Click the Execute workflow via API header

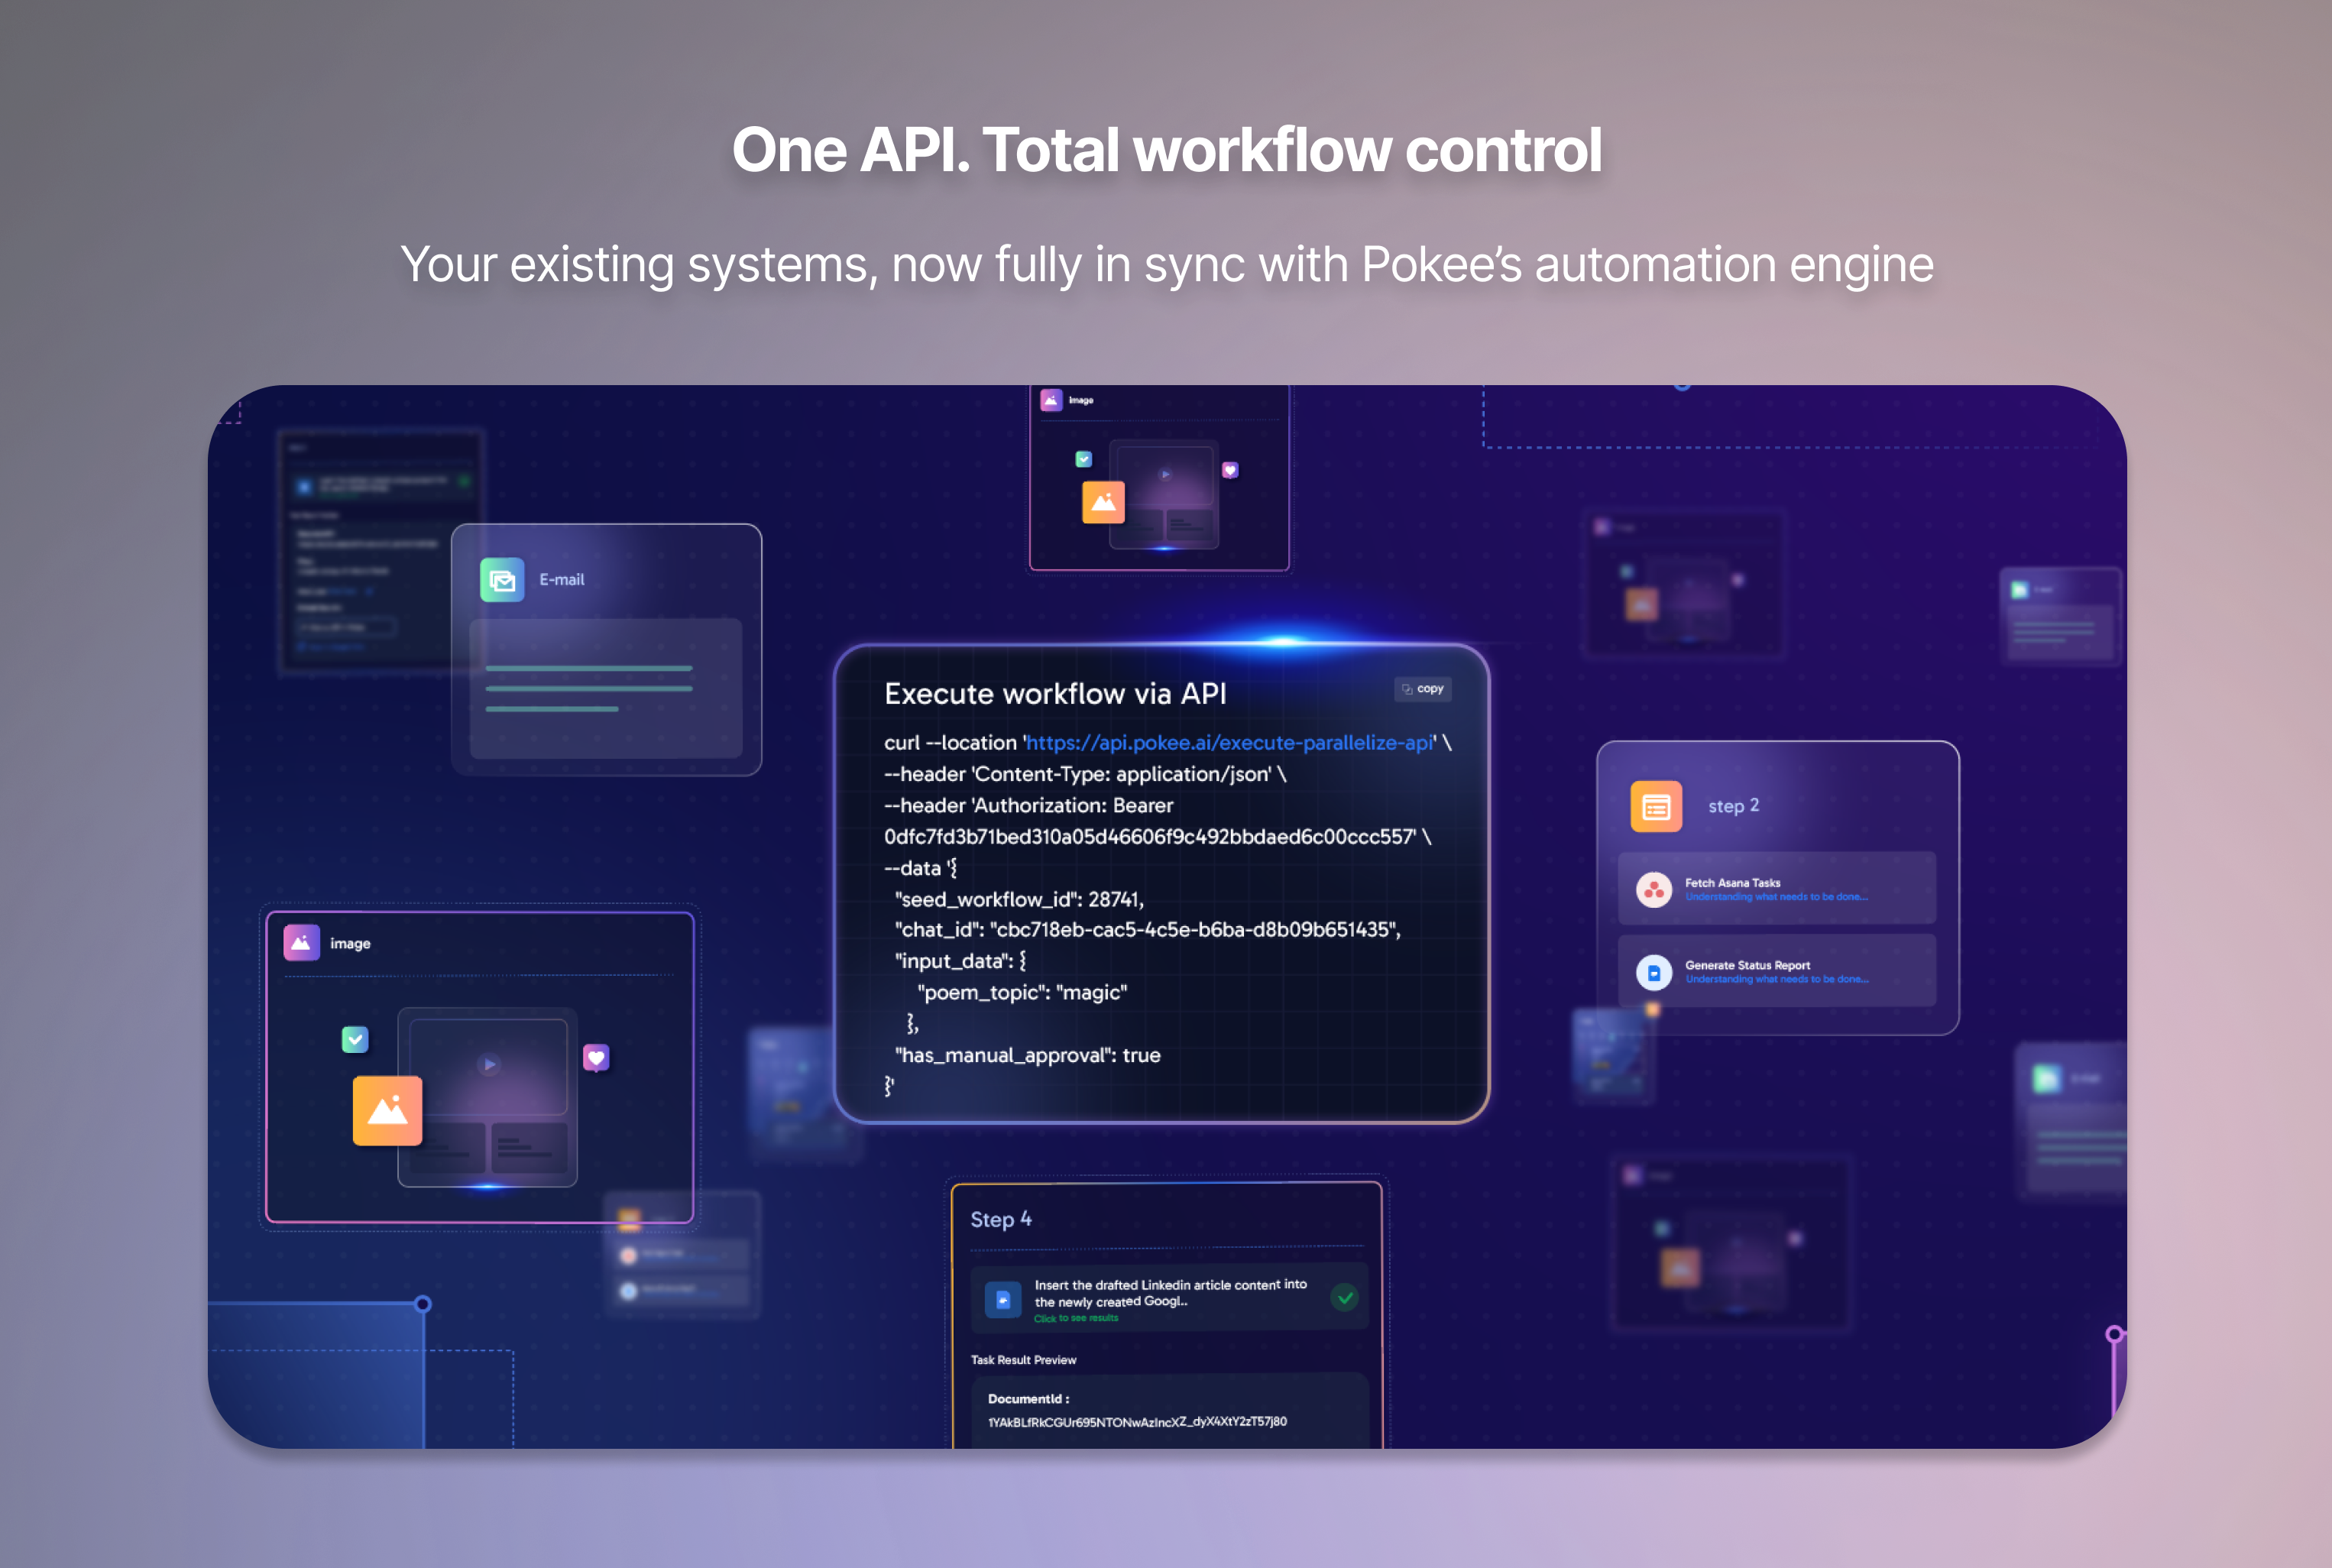[1055, 693]
